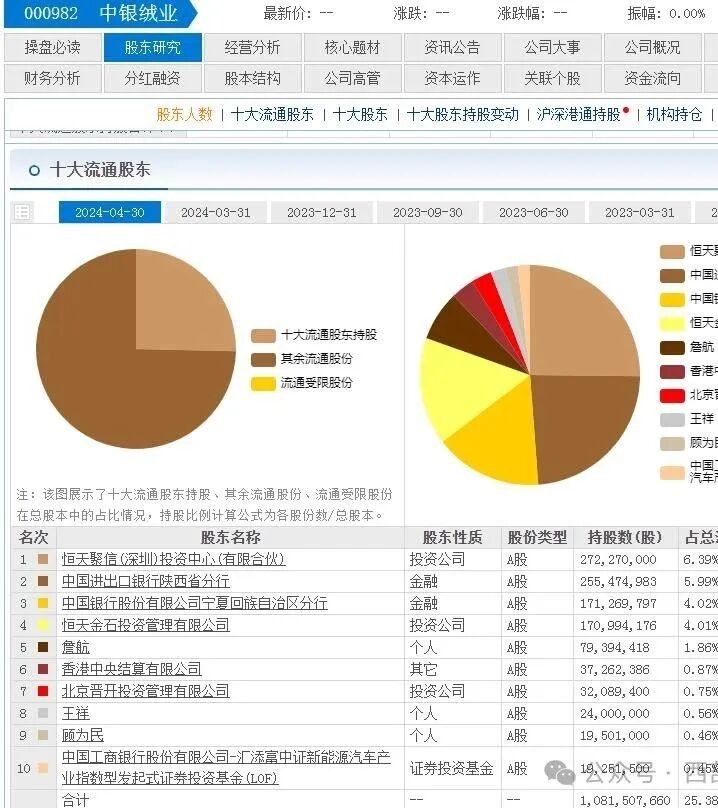Image resolution: width=718 pixels, height=808 pixels.
Task: Select the 2023-12-31 date tab
Action: coord(322,212)
